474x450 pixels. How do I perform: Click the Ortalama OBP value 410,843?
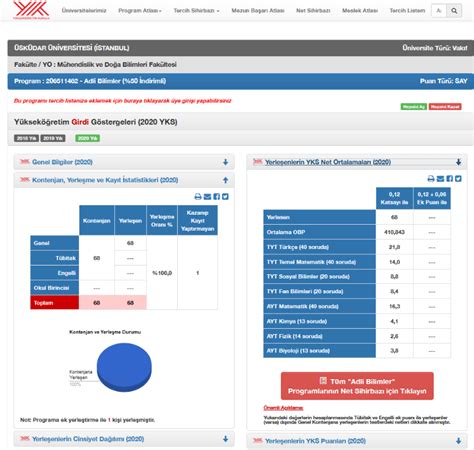pyautogui.click(x=394, y=232)
